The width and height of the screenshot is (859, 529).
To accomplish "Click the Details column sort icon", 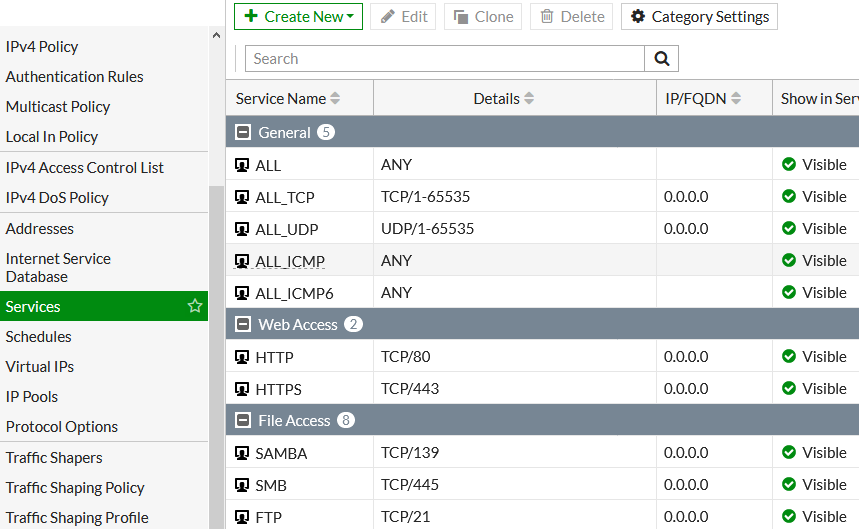I will coord(529,98).
